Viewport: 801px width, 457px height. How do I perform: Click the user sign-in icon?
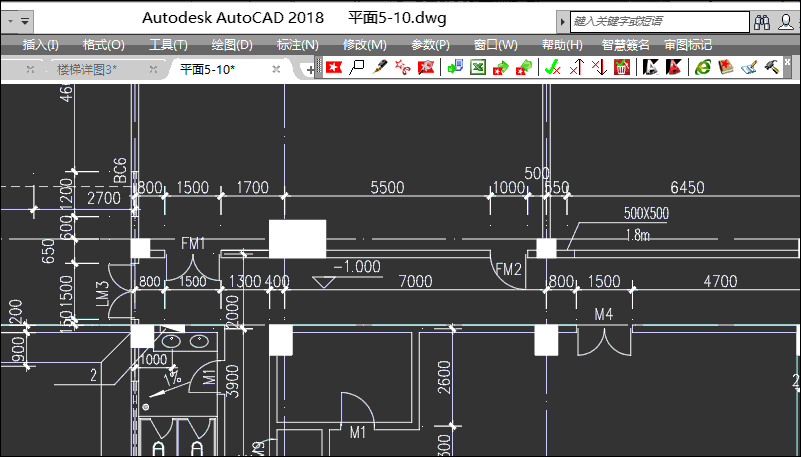tap(786, 20)
